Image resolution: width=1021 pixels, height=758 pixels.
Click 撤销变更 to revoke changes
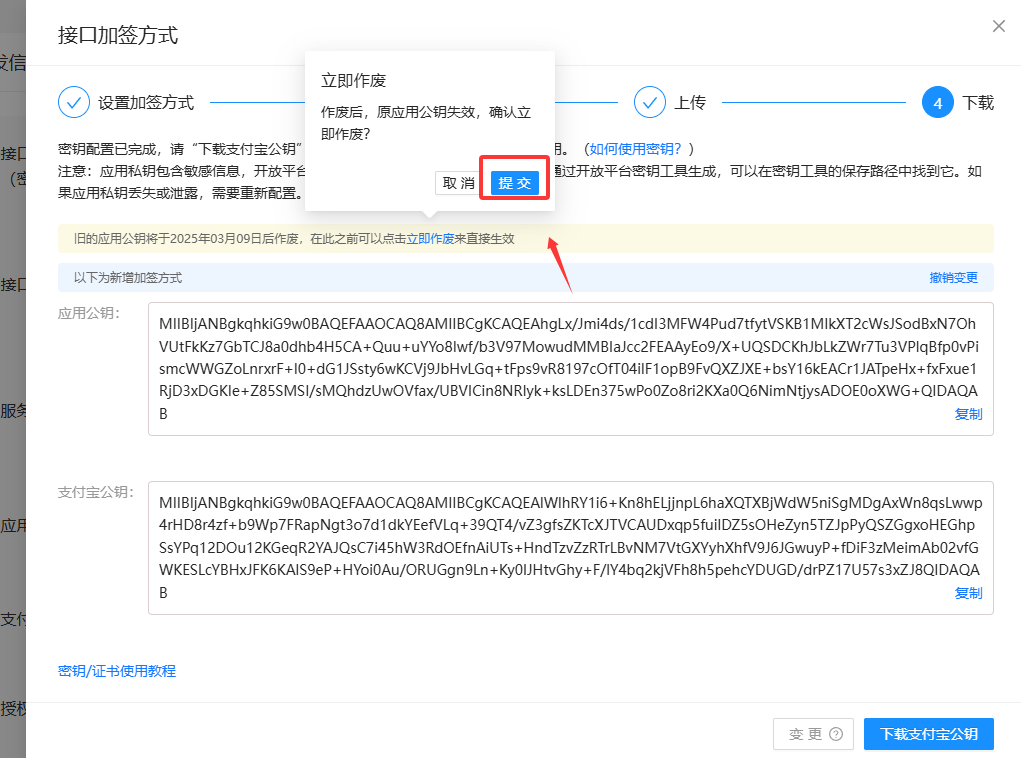coord(954,275)
